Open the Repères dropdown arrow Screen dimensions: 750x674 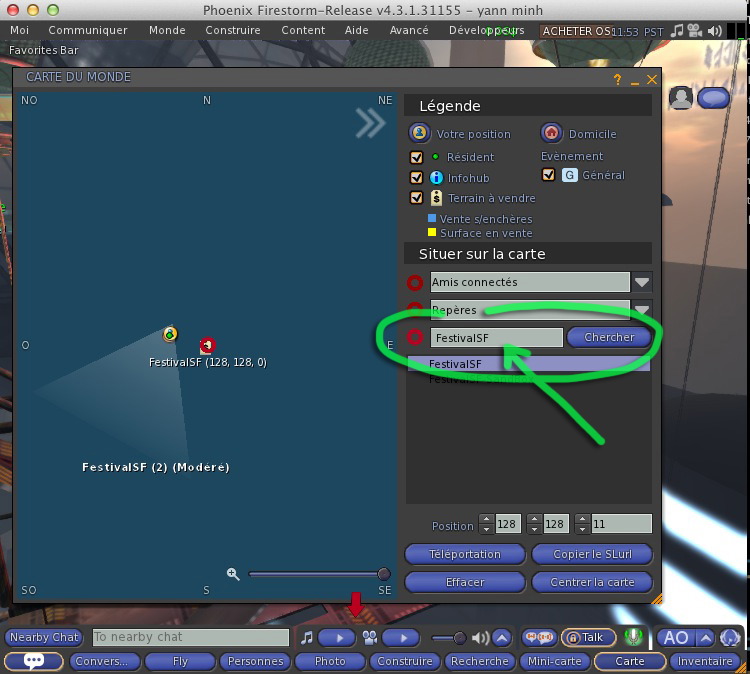pyautogui.click(x=641, y=309)
